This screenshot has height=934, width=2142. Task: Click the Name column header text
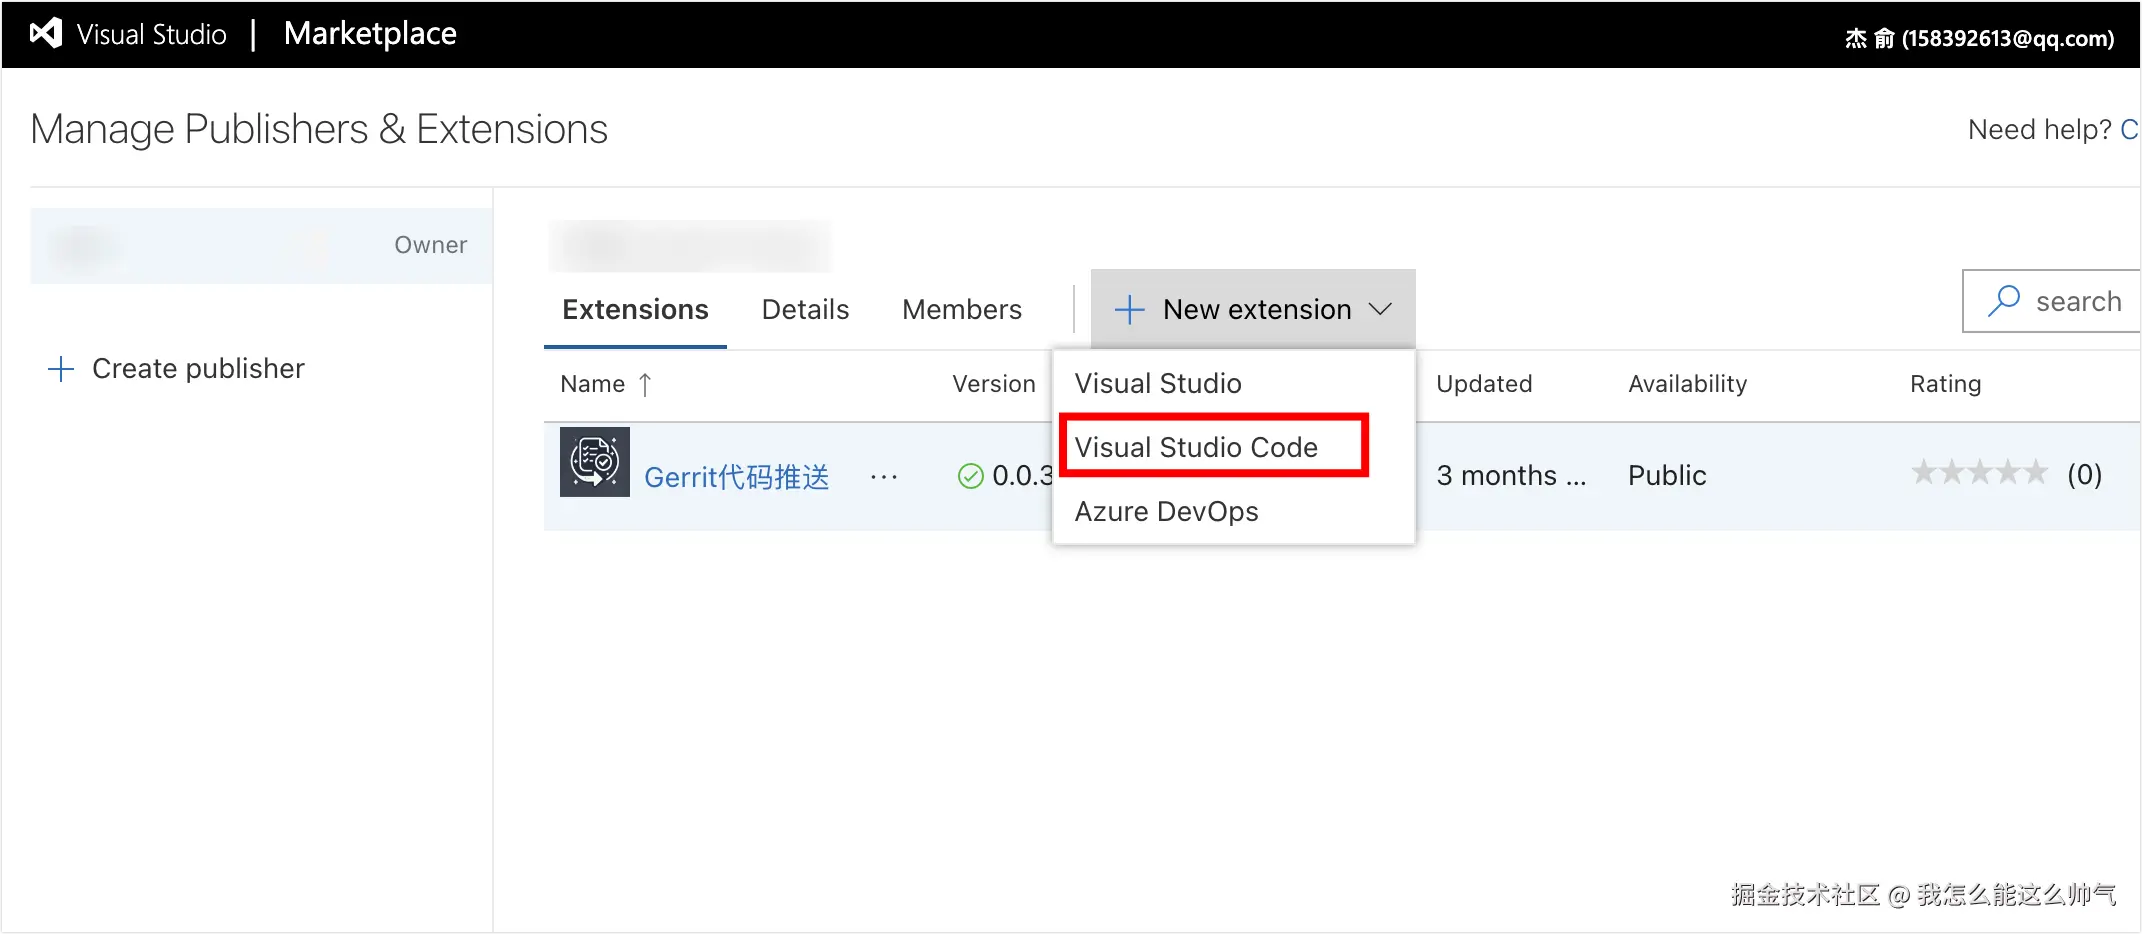[593, 384]
